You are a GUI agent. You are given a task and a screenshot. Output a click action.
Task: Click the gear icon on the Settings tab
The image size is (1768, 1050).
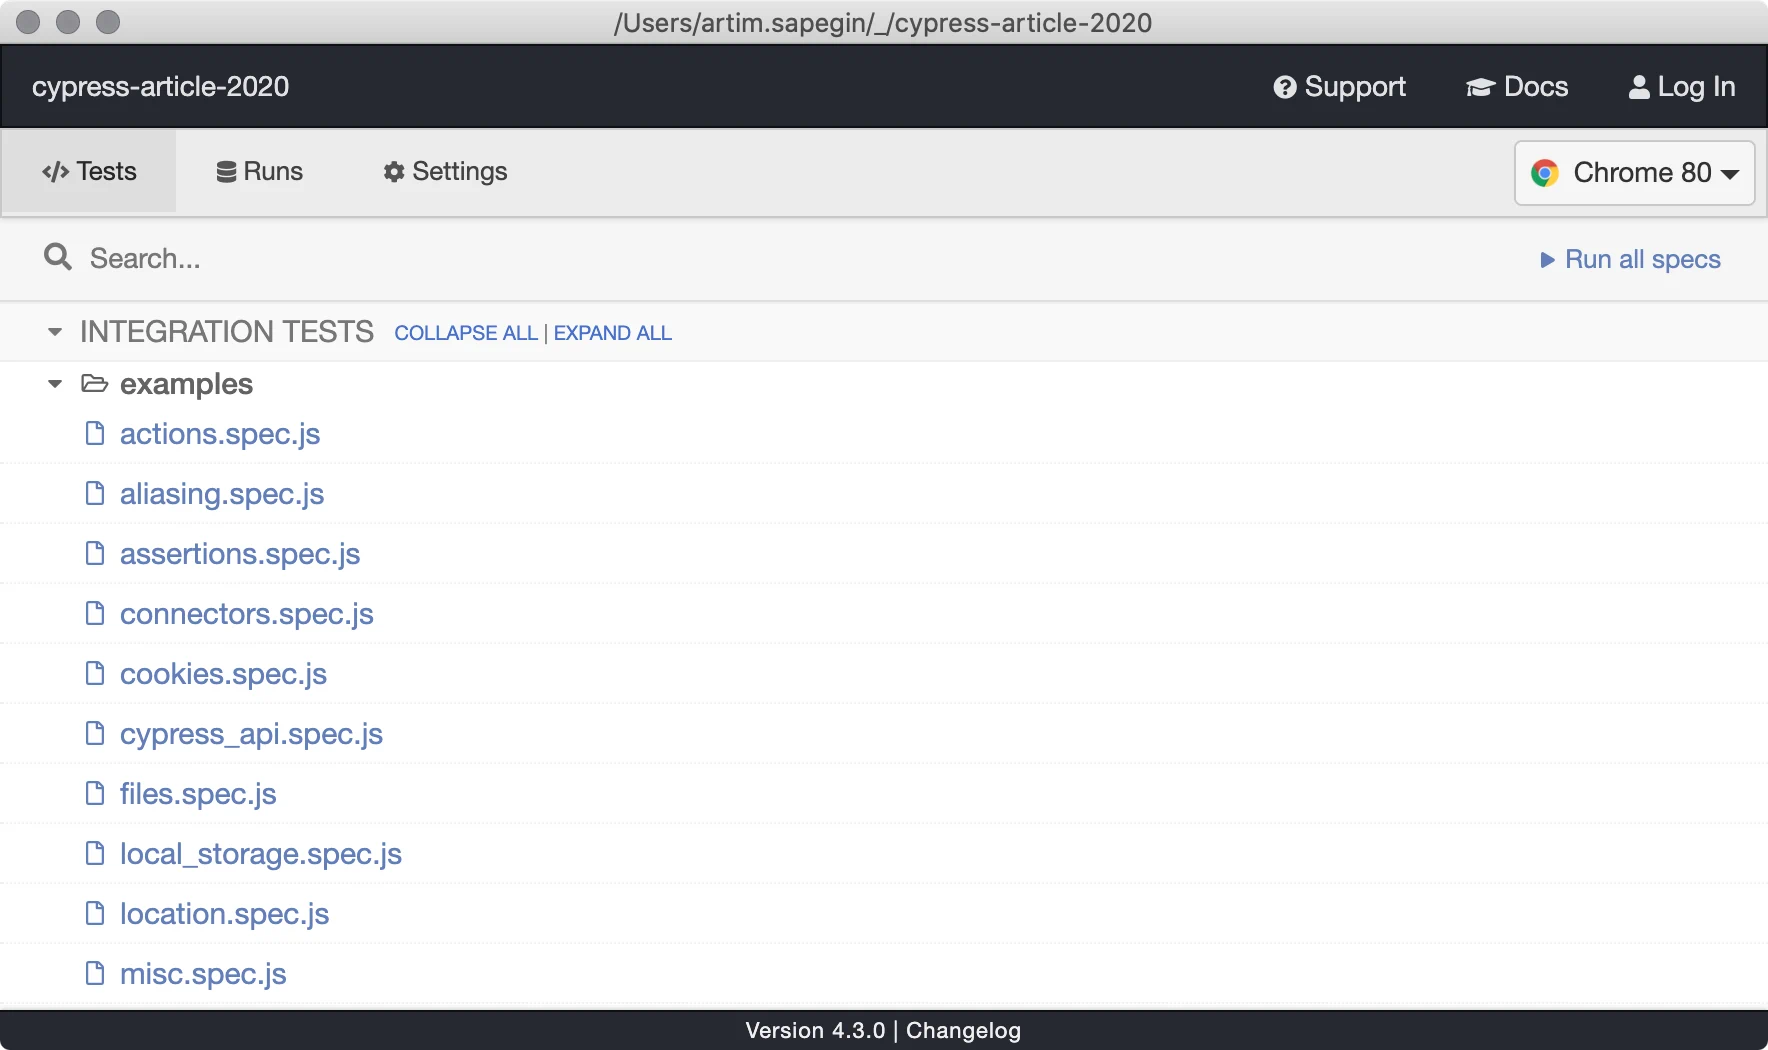point(393,171)
